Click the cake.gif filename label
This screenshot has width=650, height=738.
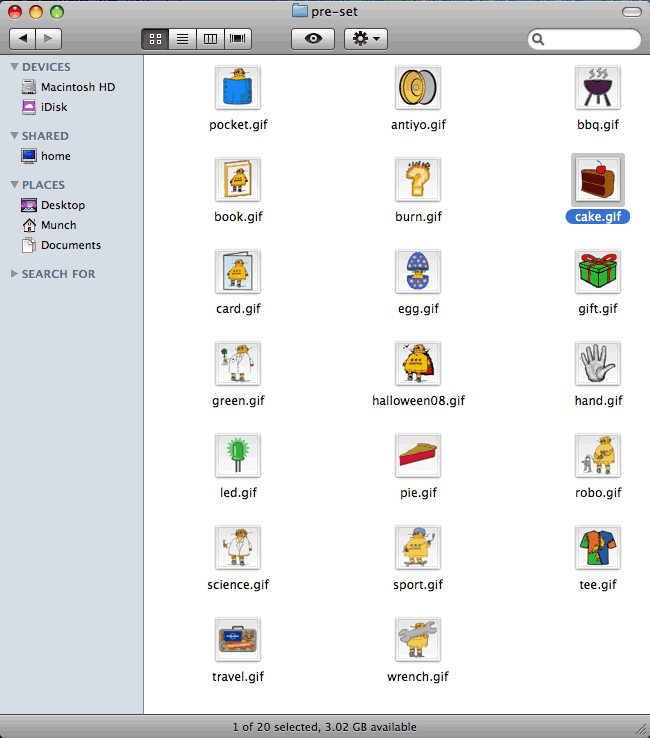598,217
